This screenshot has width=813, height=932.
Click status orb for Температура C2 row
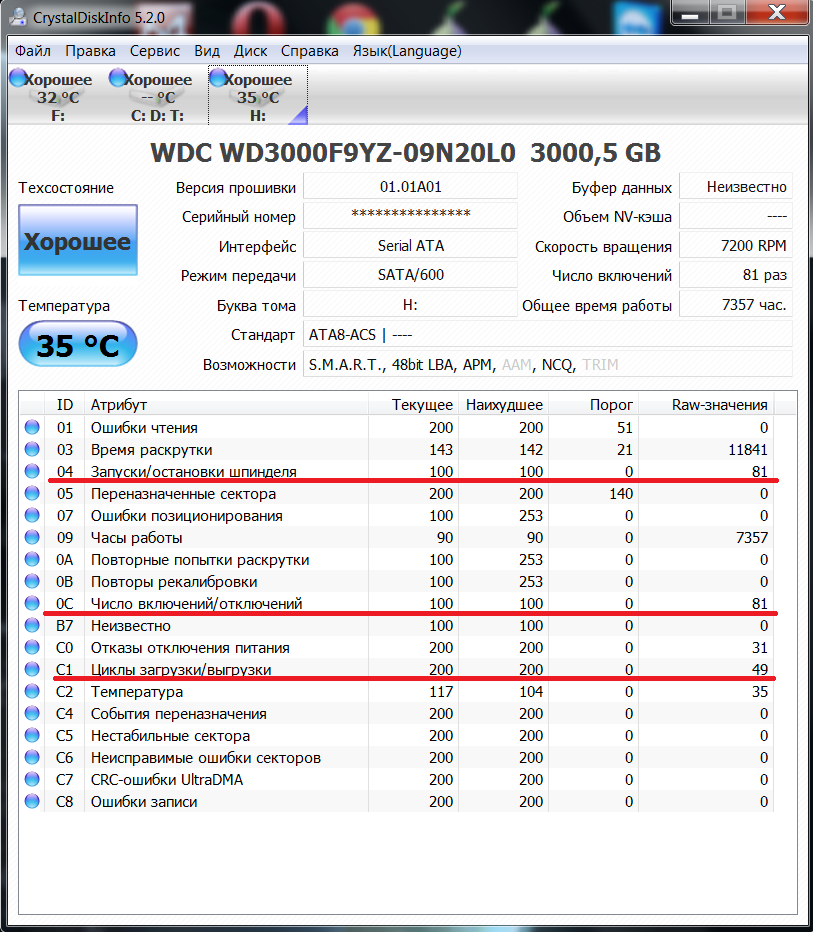point(32,691)
